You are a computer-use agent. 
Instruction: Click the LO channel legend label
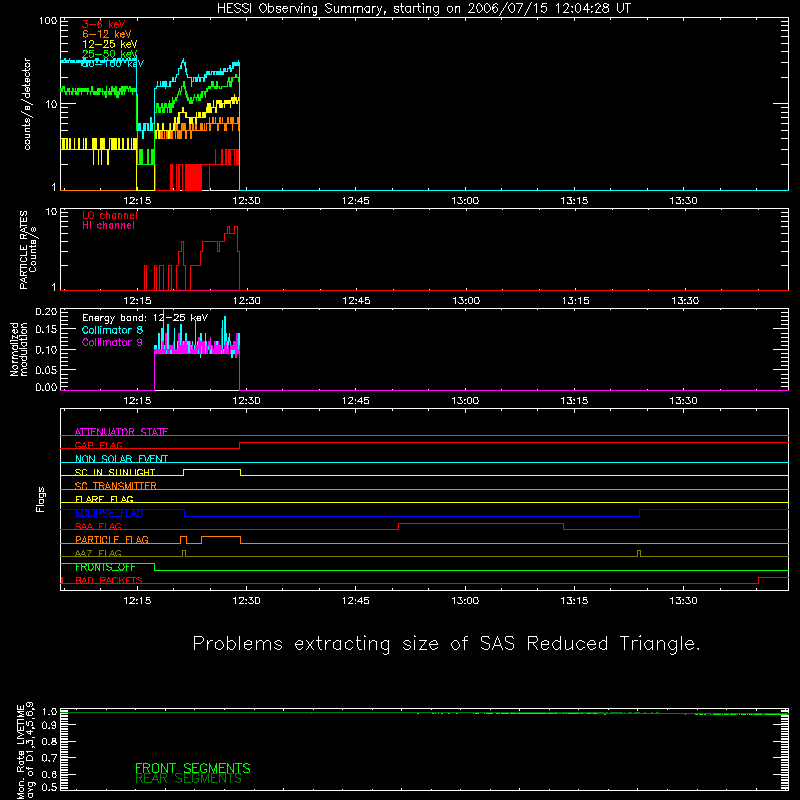click(110, 215)
